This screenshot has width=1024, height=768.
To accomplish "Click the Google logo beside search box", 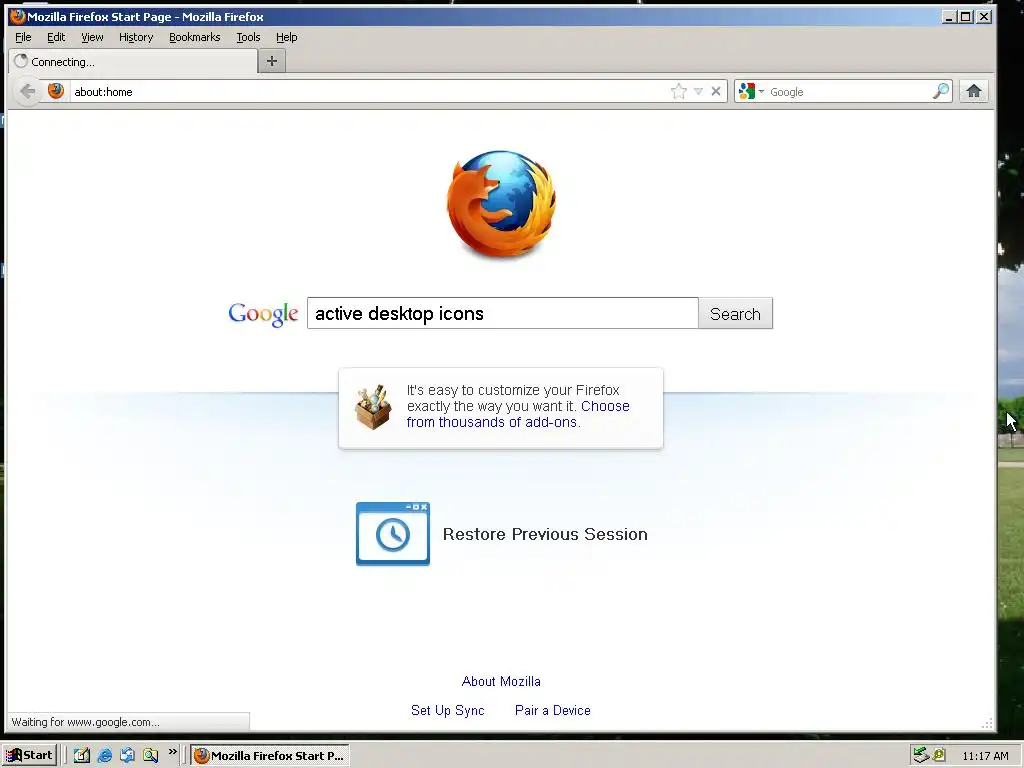I will (263, 314).
